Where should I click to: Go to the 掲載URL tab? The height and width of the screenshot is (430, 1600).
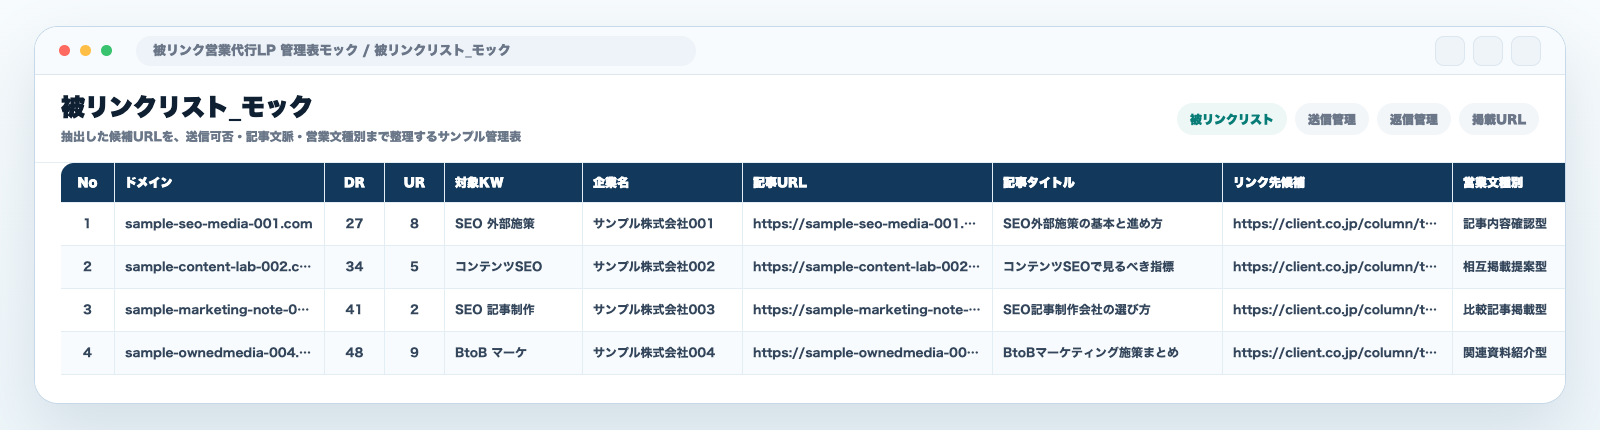pos(1498,119)
